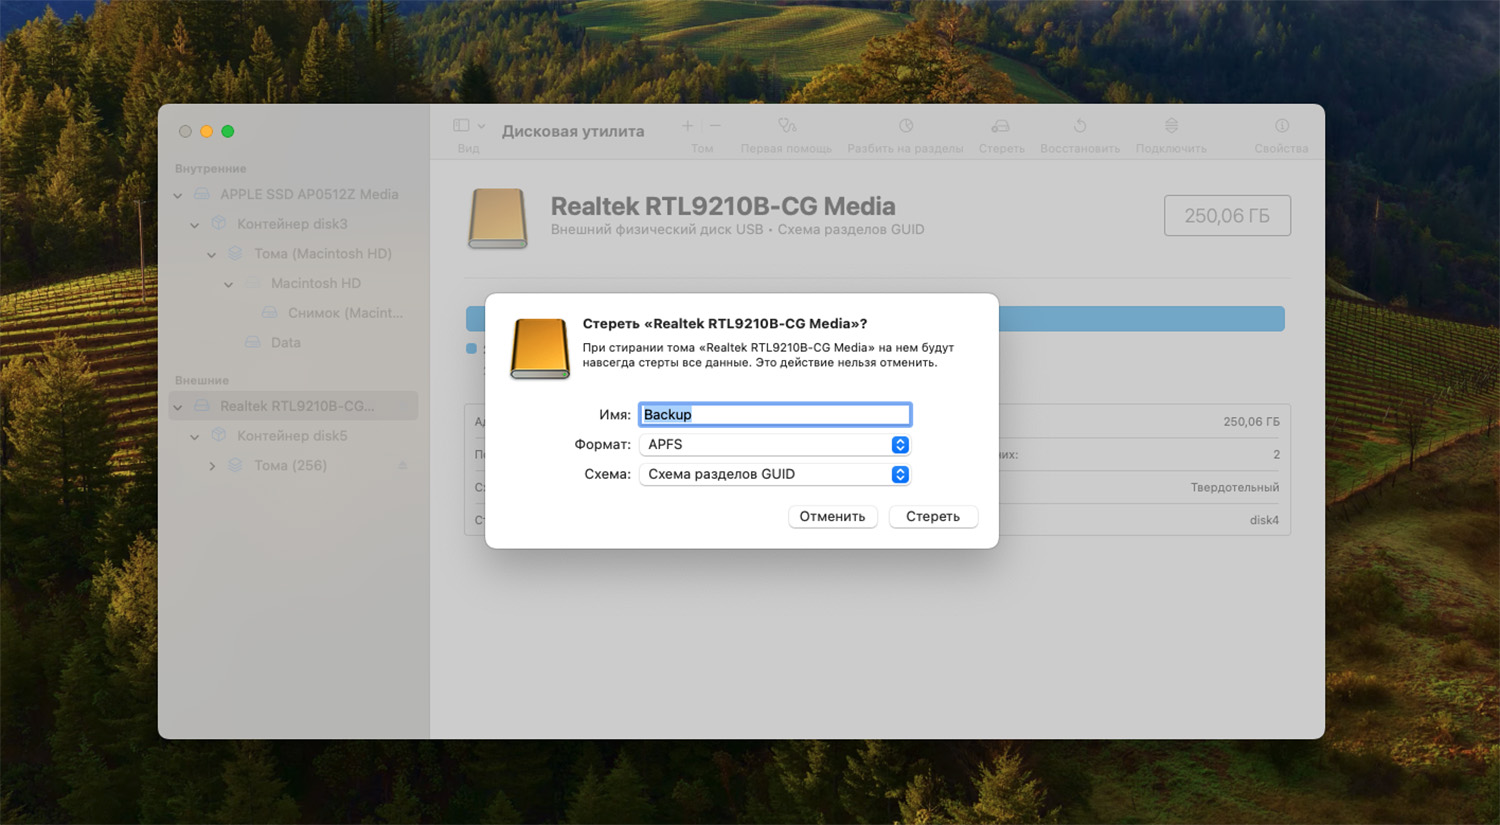Select Realtek RTL9210B-CG... in the sidebar

point(293,406)
